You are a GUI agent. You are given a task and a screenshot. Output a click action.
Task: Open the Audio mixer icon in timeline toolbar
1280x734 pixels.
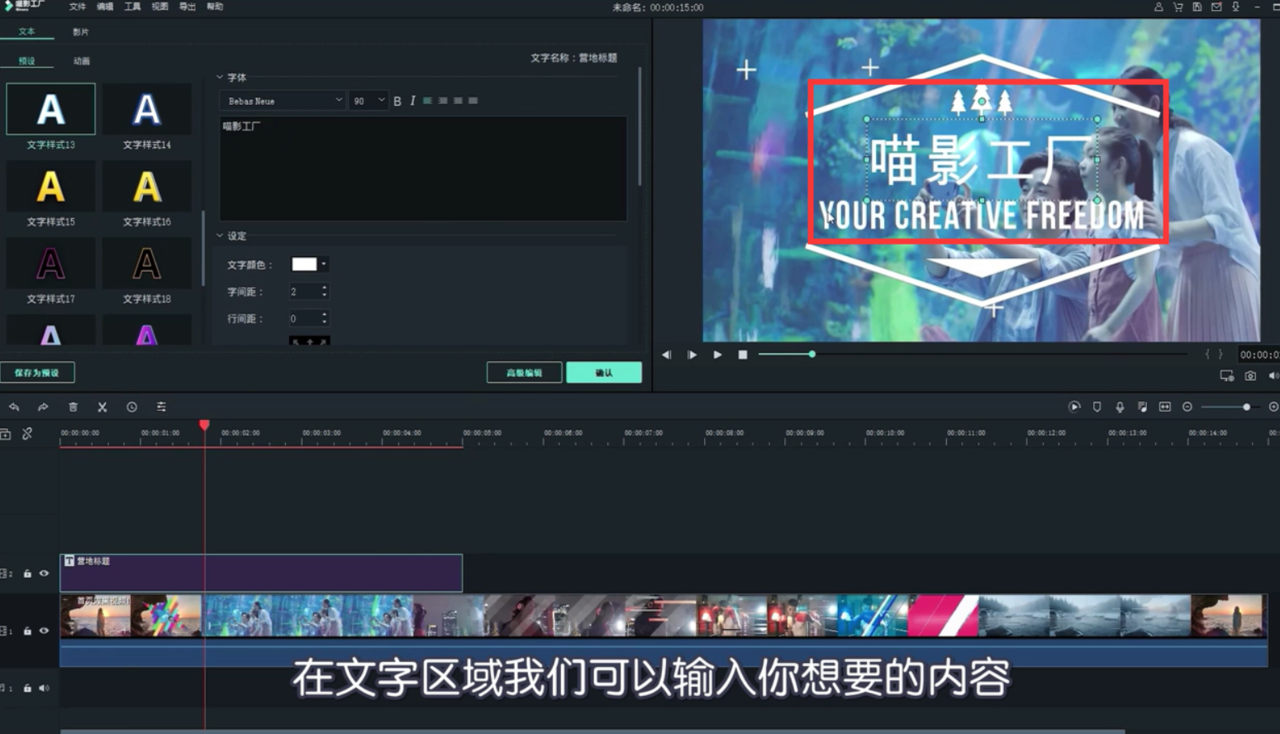[x=162, y=407]
